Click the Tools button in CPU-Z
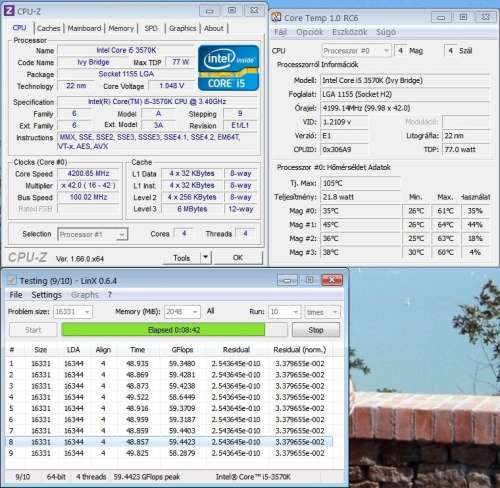The width and height of the screenshot is (500, 488). [182, 258]
